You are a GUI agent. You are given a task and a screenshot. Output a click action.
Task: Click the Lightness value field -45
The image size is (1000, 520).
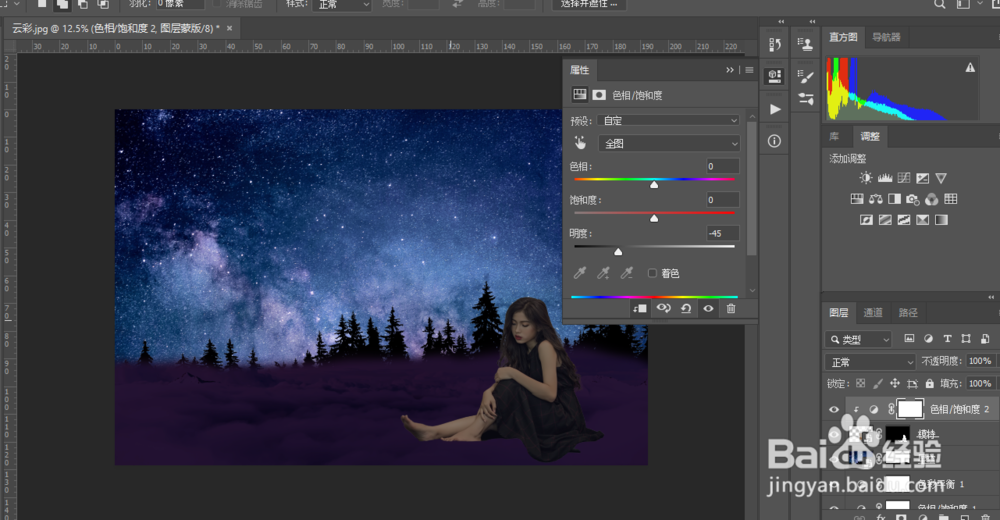723,234
